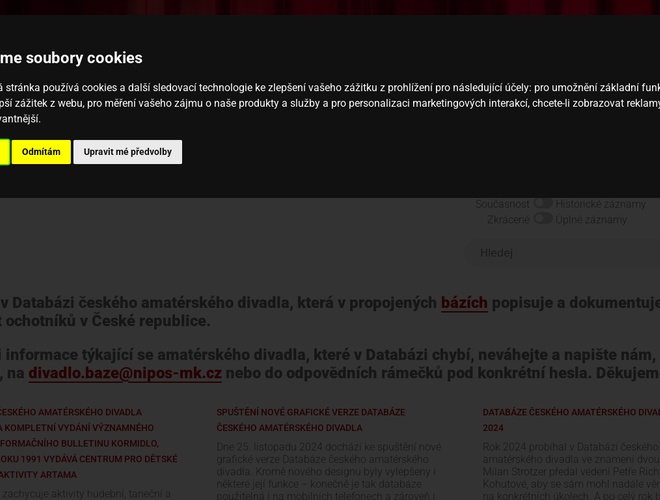
Task: Open Upravit mé předvolby cookie settings
Action: [127, 152]
